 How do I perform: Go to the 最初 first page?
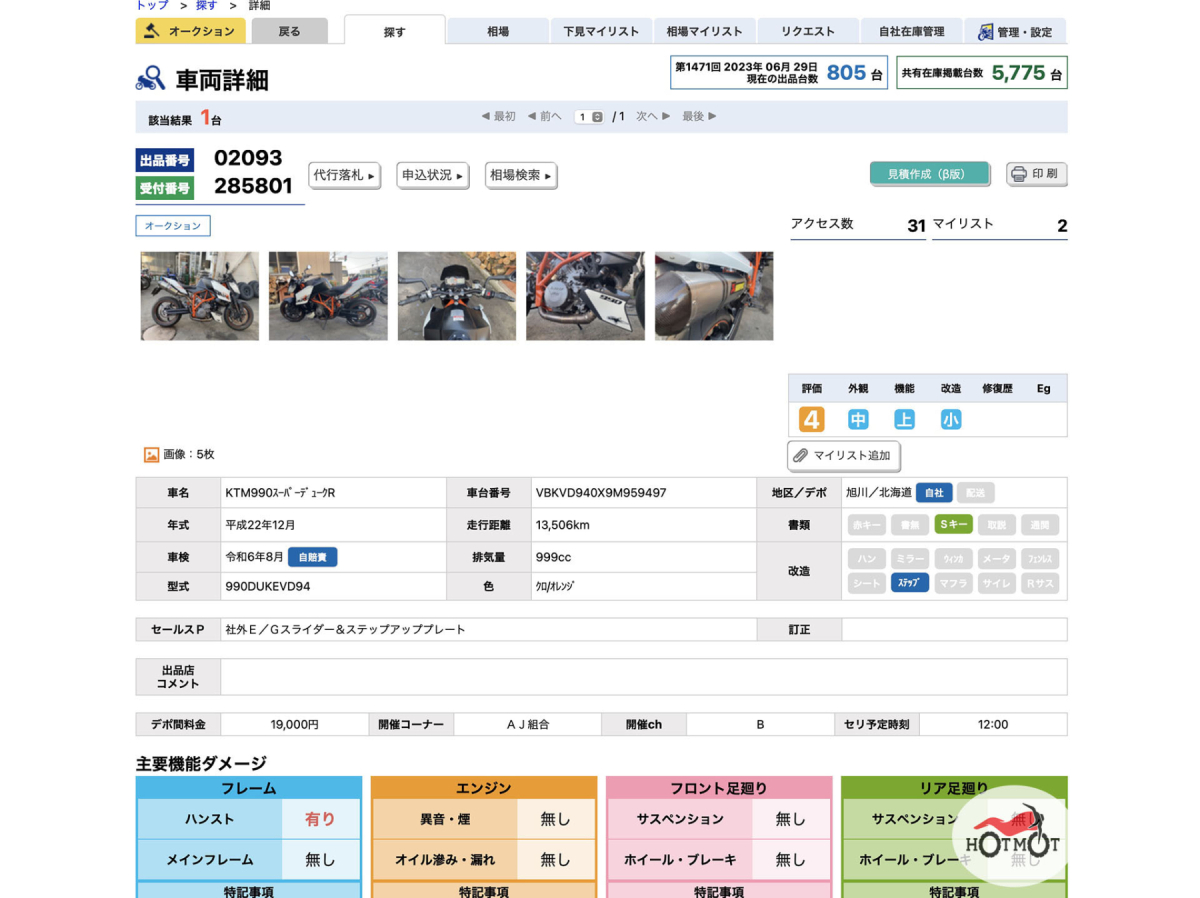click(x=498, y=116)
